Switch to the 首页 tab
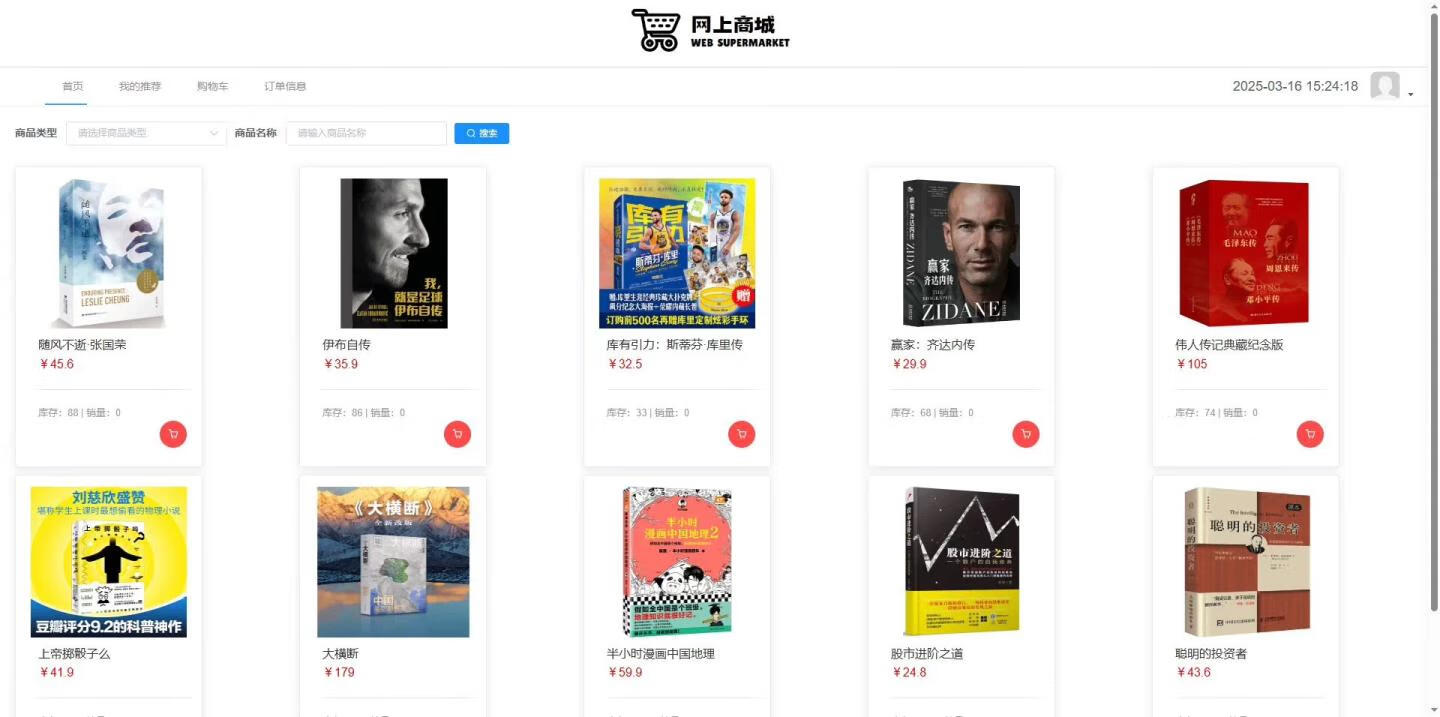 click(x=73, y=86)
